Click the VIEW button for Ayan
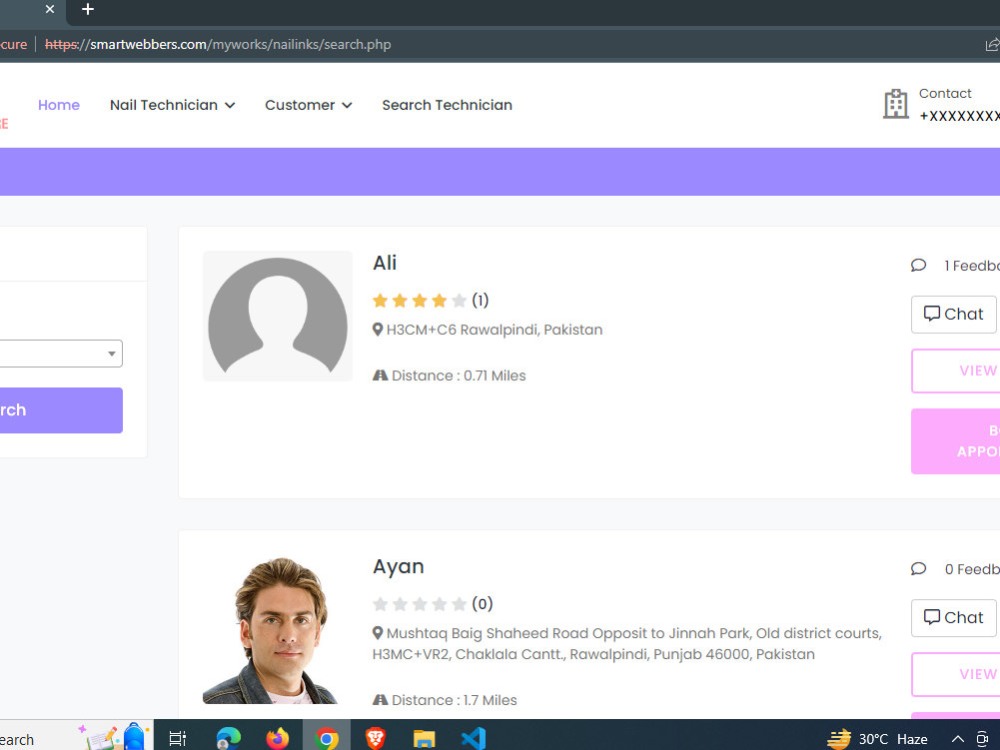This screenshot has width=1000, height=750. pyautogui.click(x=956, y=674)
